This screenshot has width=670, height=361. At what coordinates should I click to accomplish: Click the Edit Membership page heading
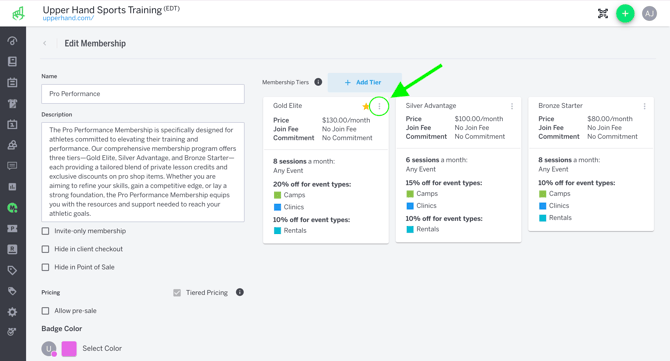(95, 43)
